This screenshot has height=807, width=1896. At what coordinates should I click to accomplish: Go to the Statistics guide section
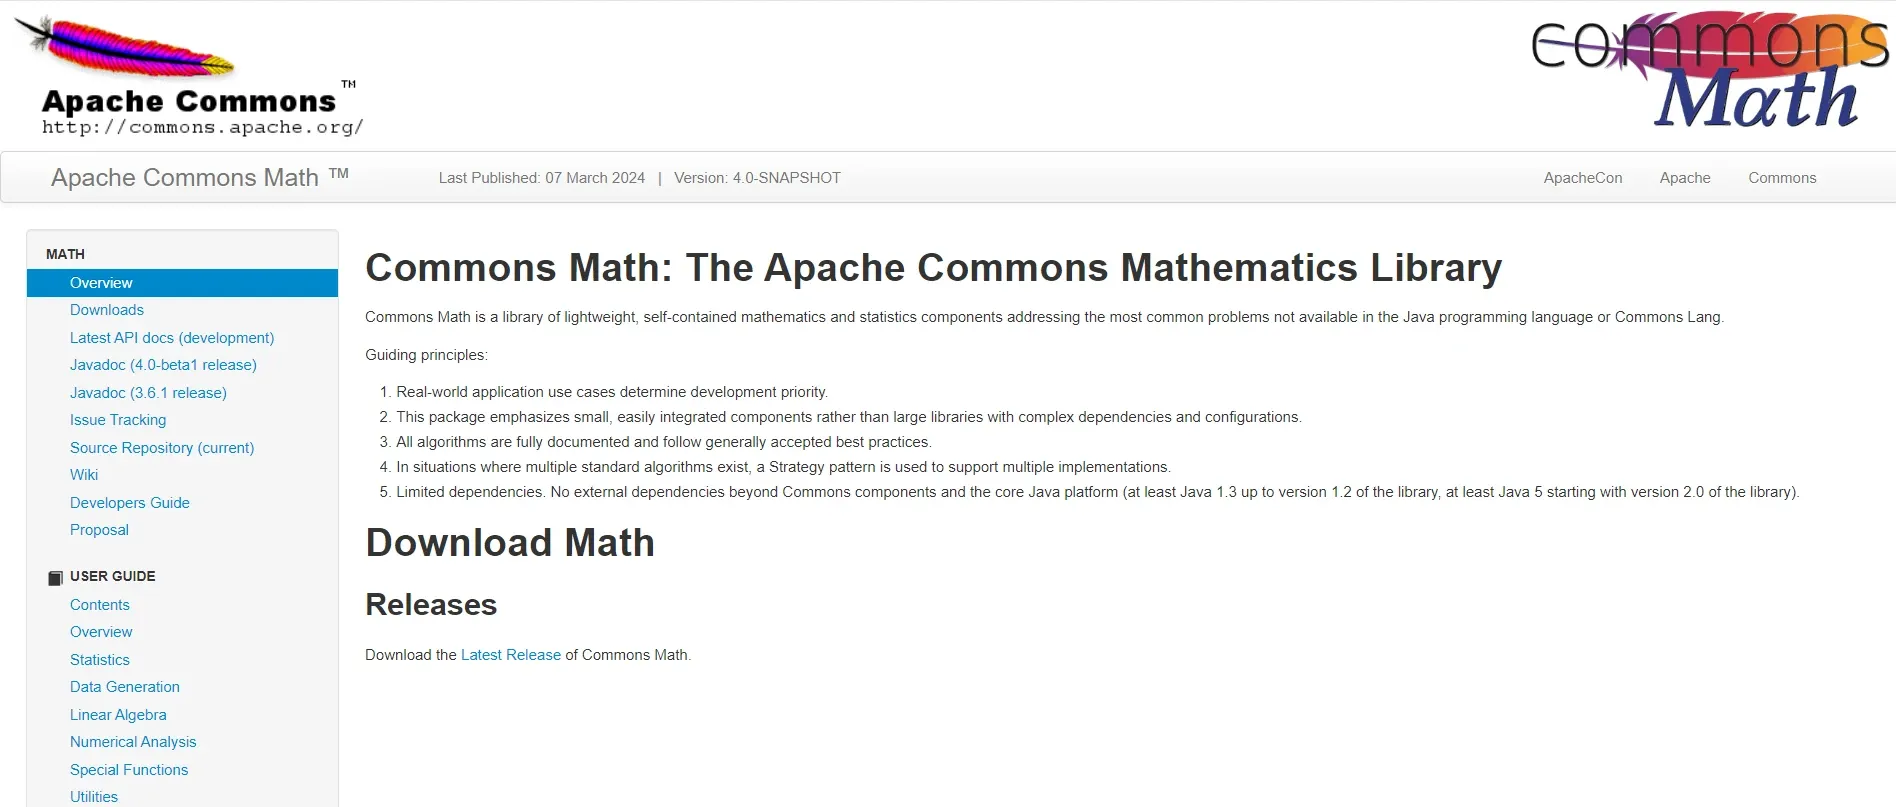(x=100, y=660)
